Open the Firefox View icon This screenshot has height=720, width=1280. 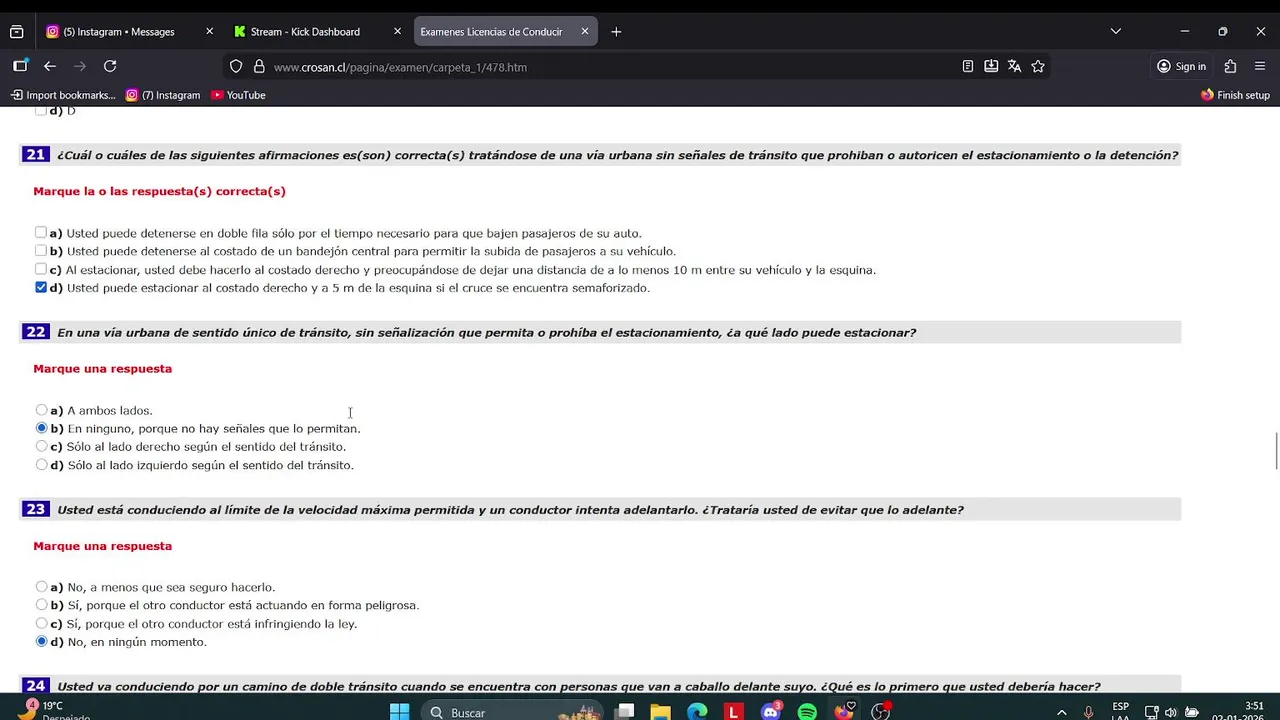coord(16,32)
